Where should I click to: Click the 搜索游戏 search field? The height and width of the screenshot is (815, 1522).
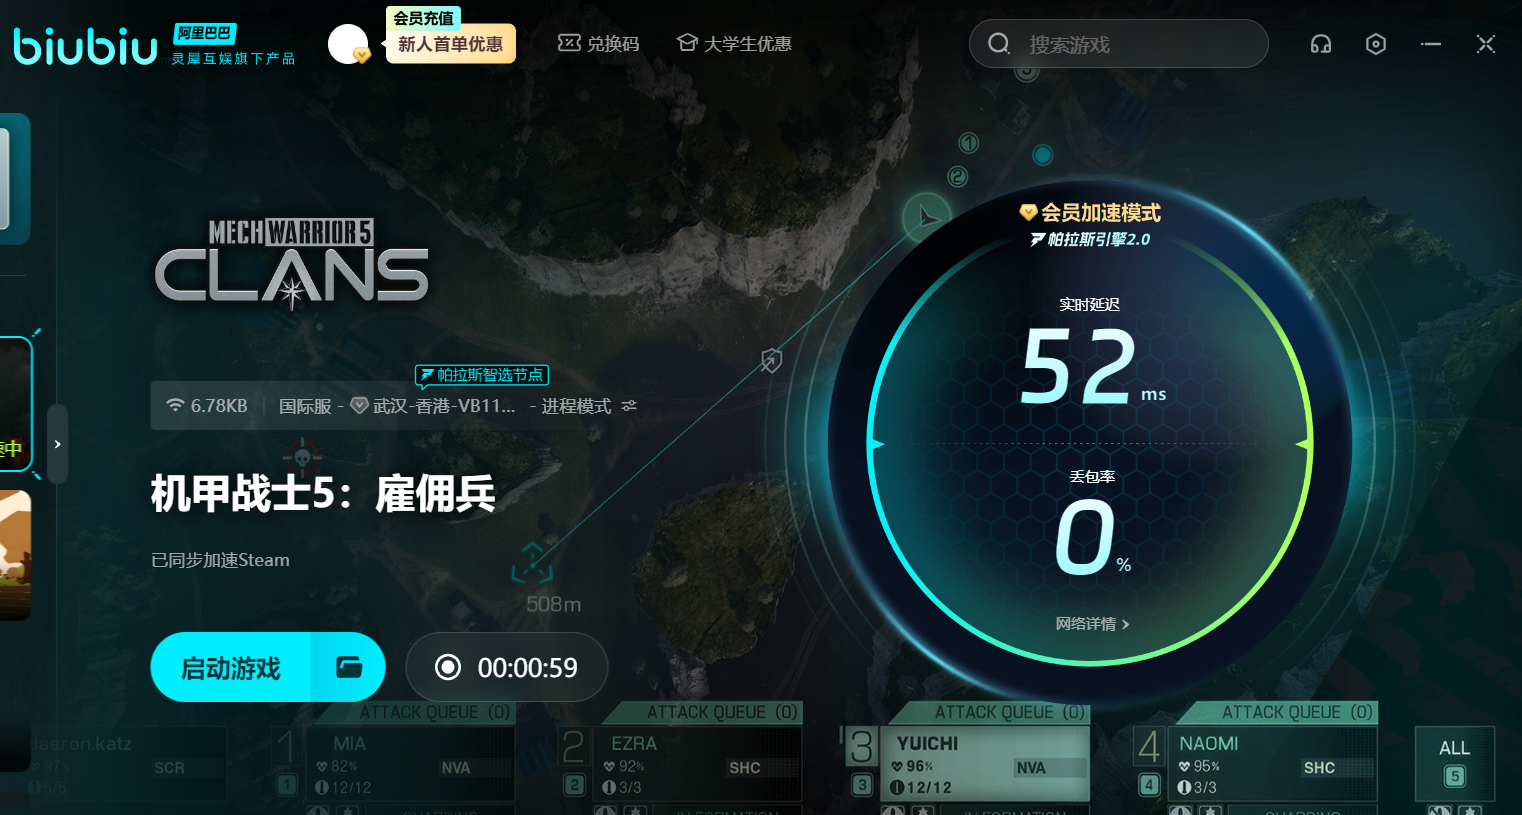pyautogui.click(x=1119, y=44)
